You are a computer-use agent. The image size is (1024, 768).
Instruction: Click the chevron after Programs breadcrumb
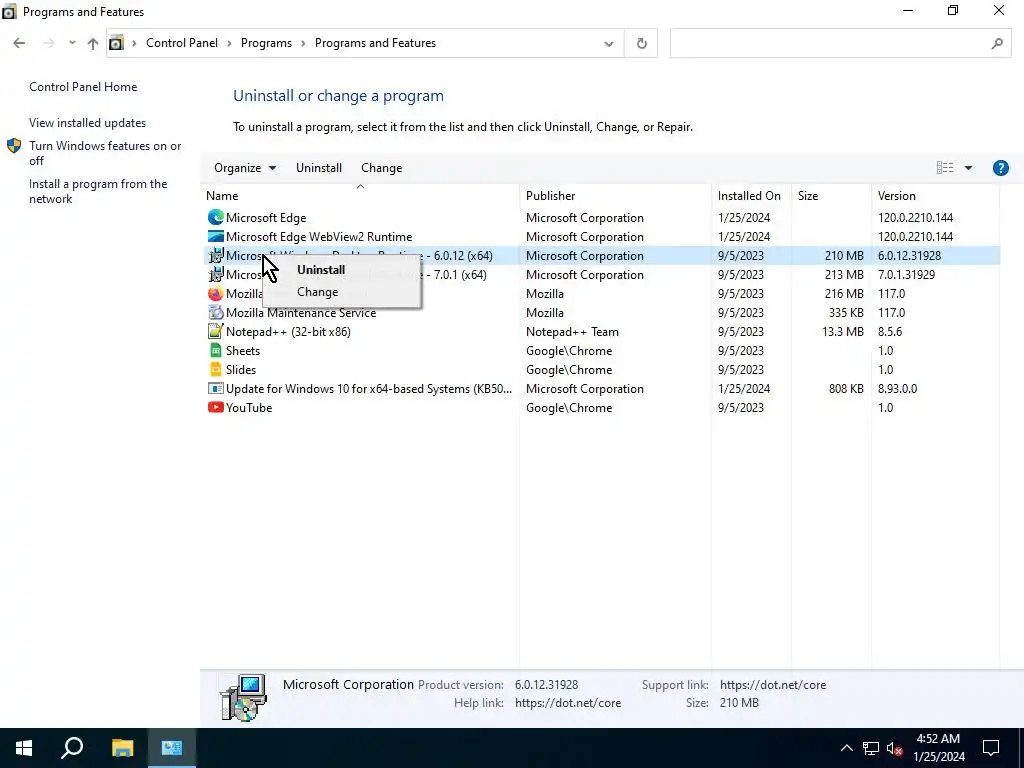[303, 43]
